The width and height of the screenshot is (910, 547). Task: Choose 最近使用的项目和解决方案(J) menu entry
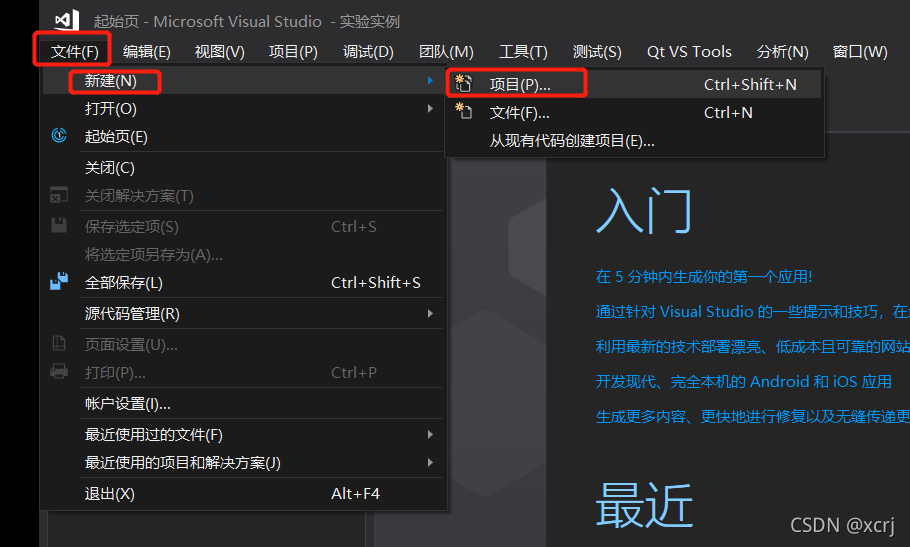coord(241,462)
